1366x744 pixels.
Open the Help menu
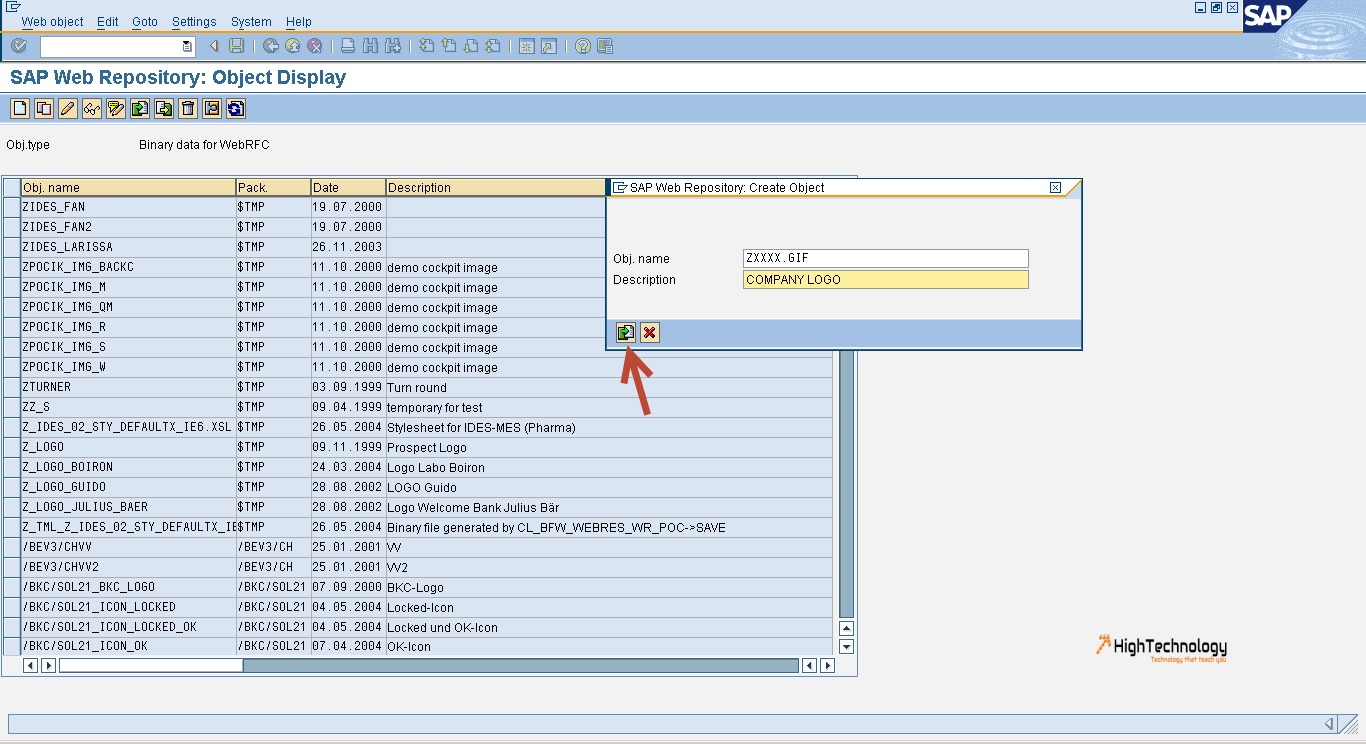pyautogui.click(x=298, y=22)
